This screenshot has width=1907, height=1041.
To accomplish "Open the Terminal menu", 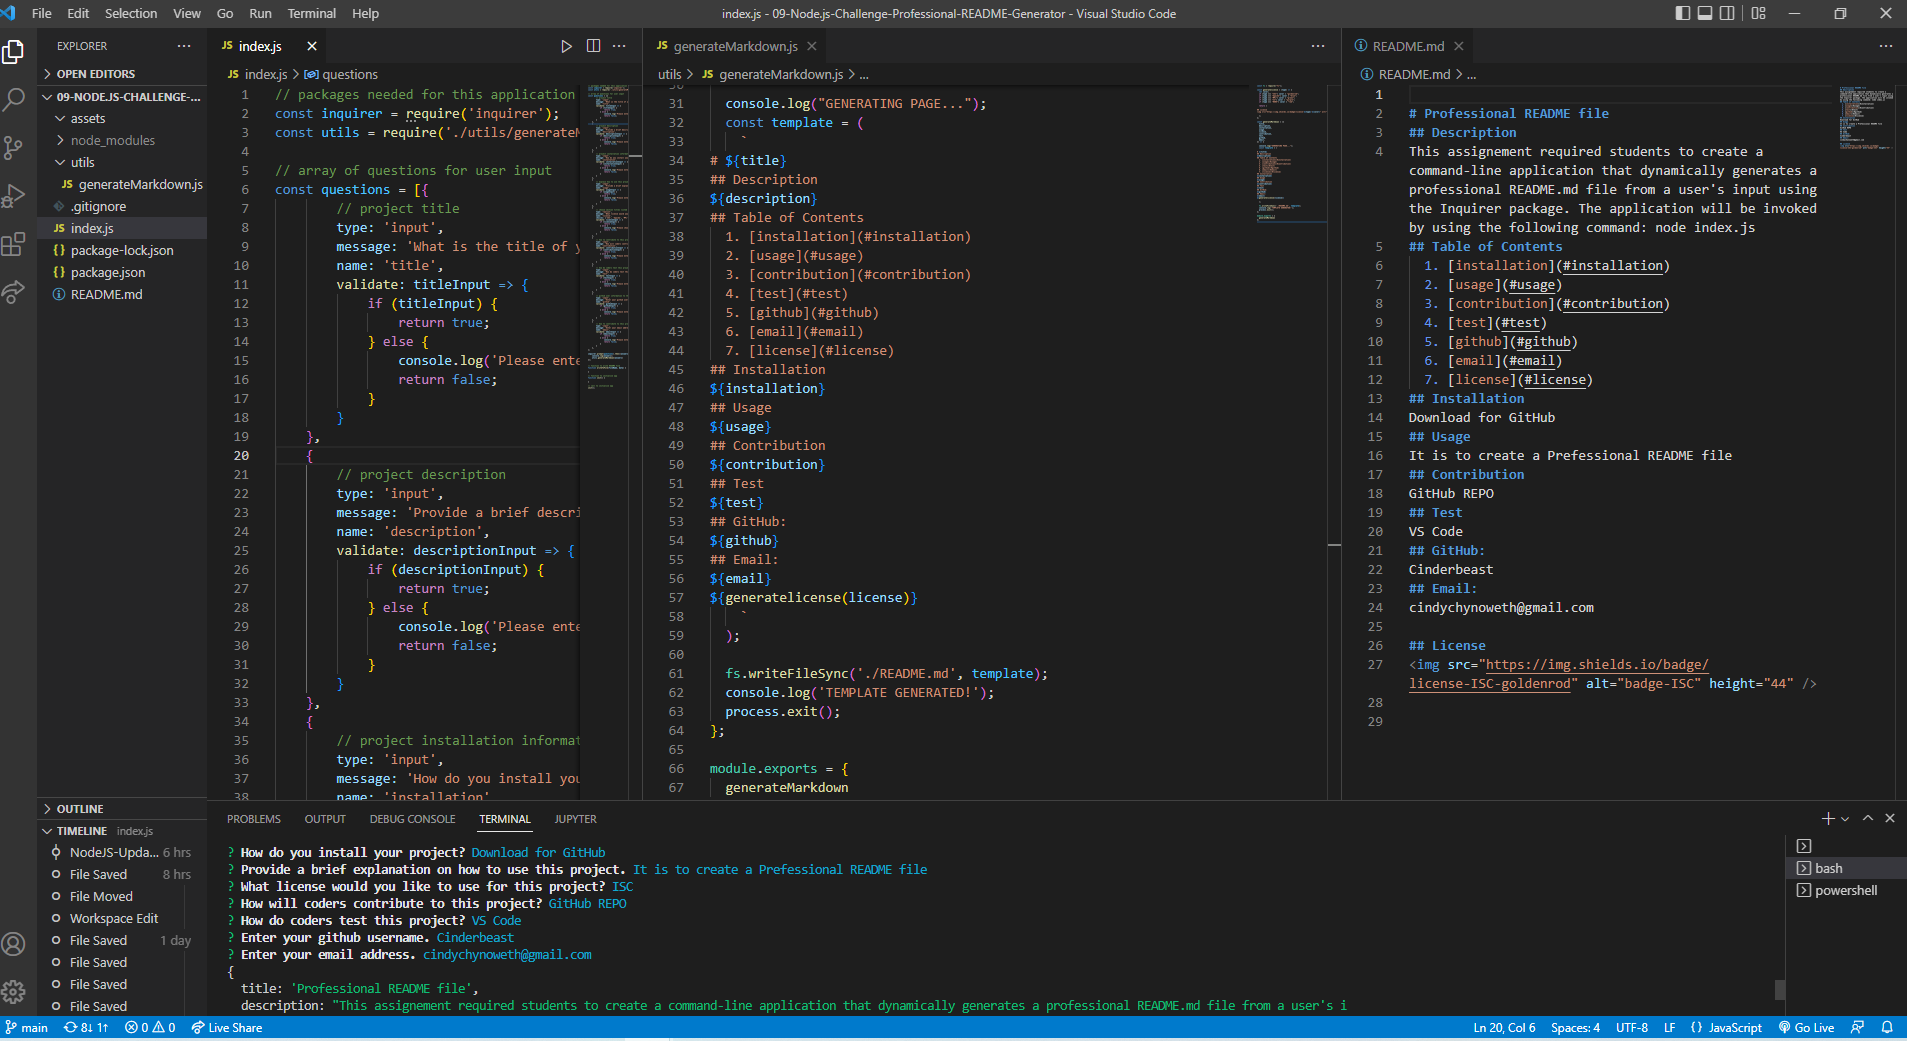I will (x=311, y=13).
